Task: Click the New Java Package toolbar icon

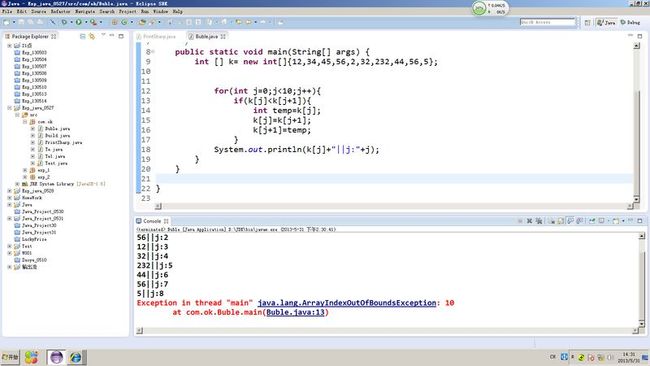Action: 114,22
